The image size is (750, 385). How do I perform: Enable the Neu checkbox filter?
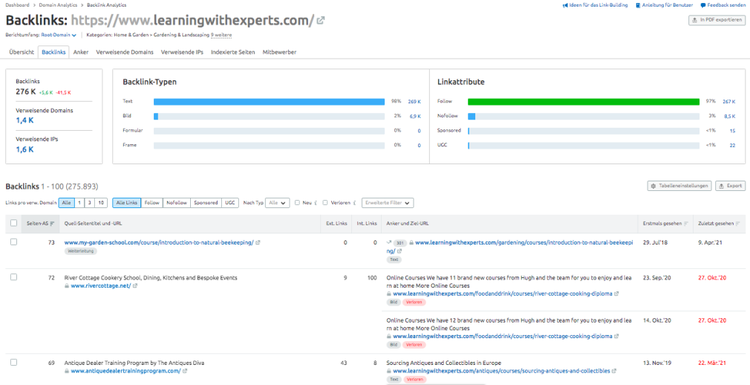coord(297,203)
